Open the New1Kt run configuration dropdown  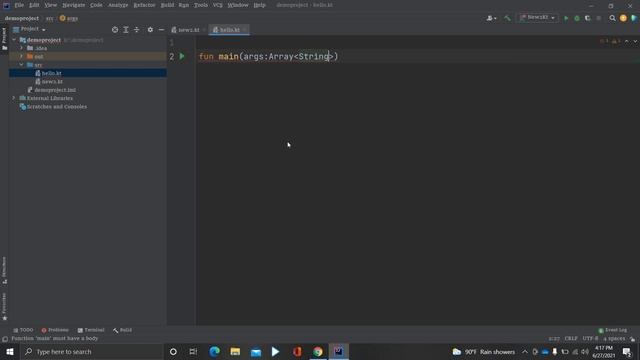click(538, 18)
